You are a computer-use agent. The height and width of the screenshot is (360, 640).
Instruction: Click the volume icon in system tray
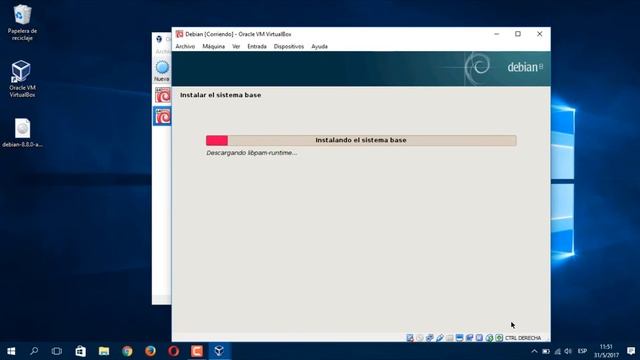point(568,351)
